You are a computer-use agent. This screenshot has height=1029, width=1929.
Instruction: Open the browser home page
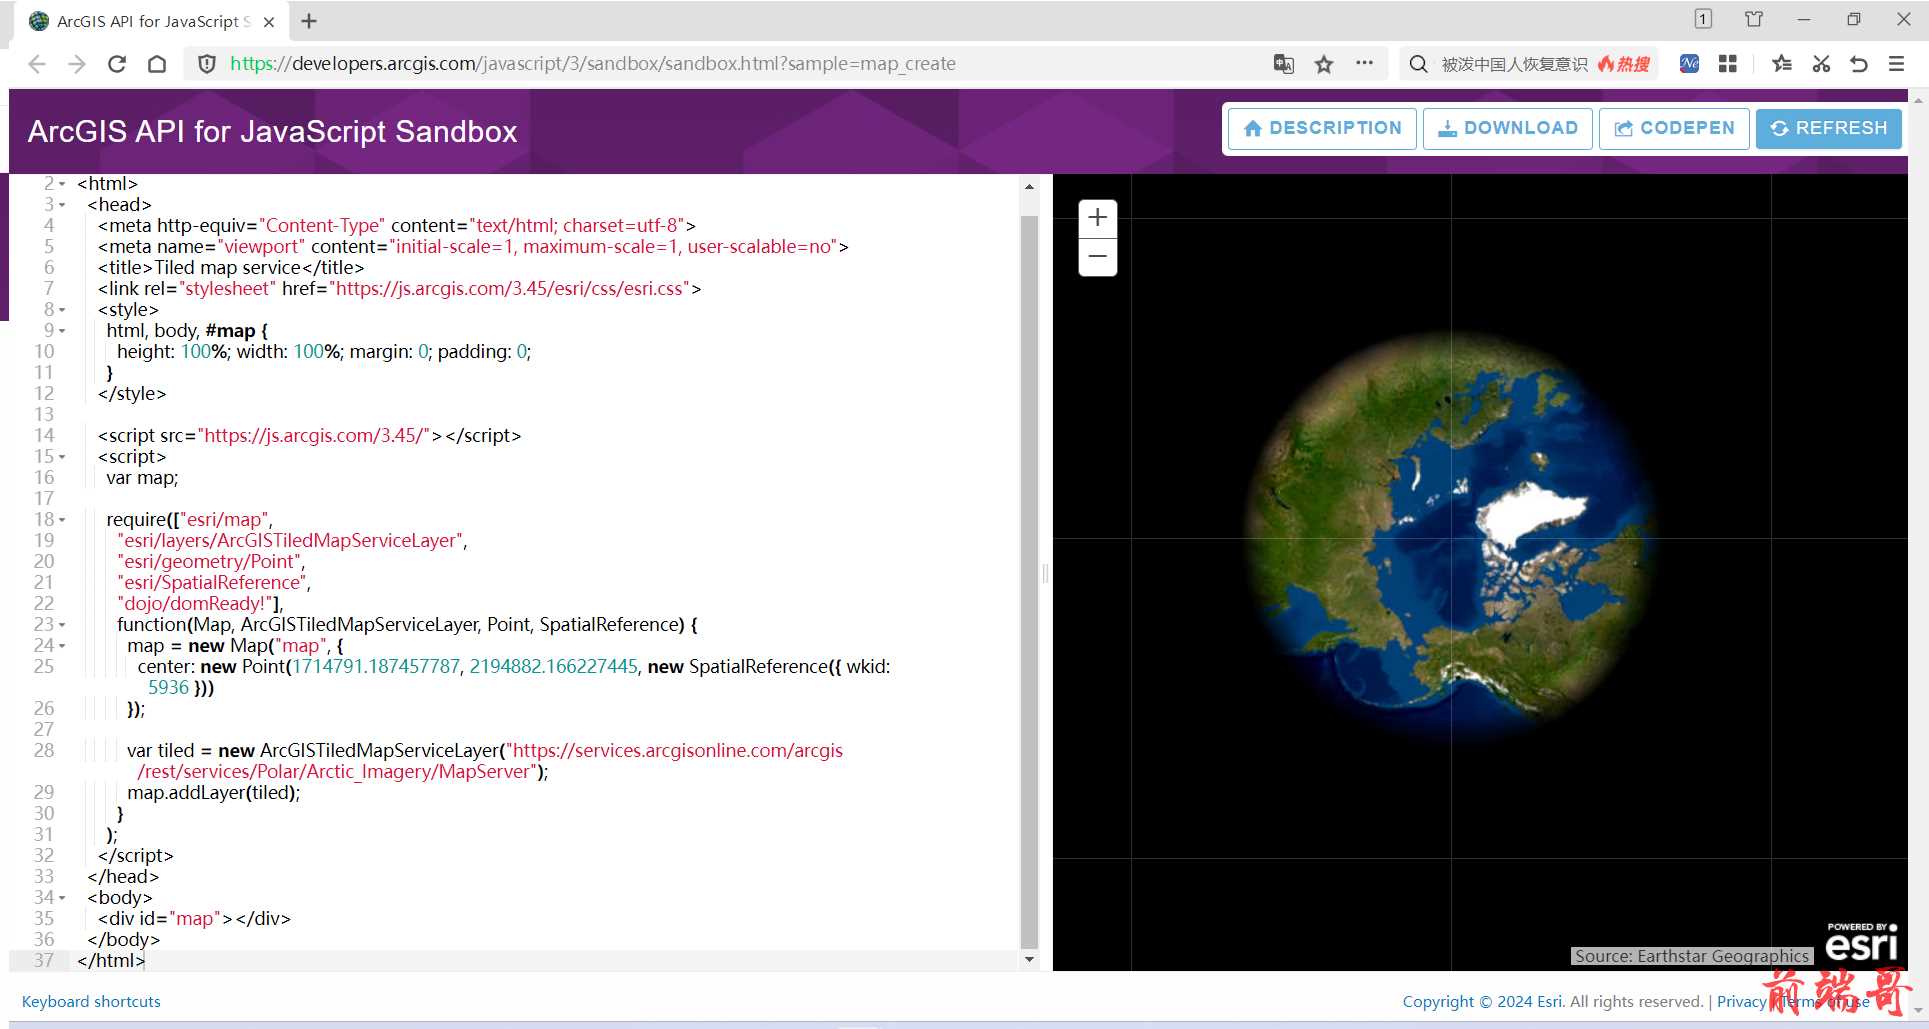pos(157,64)
